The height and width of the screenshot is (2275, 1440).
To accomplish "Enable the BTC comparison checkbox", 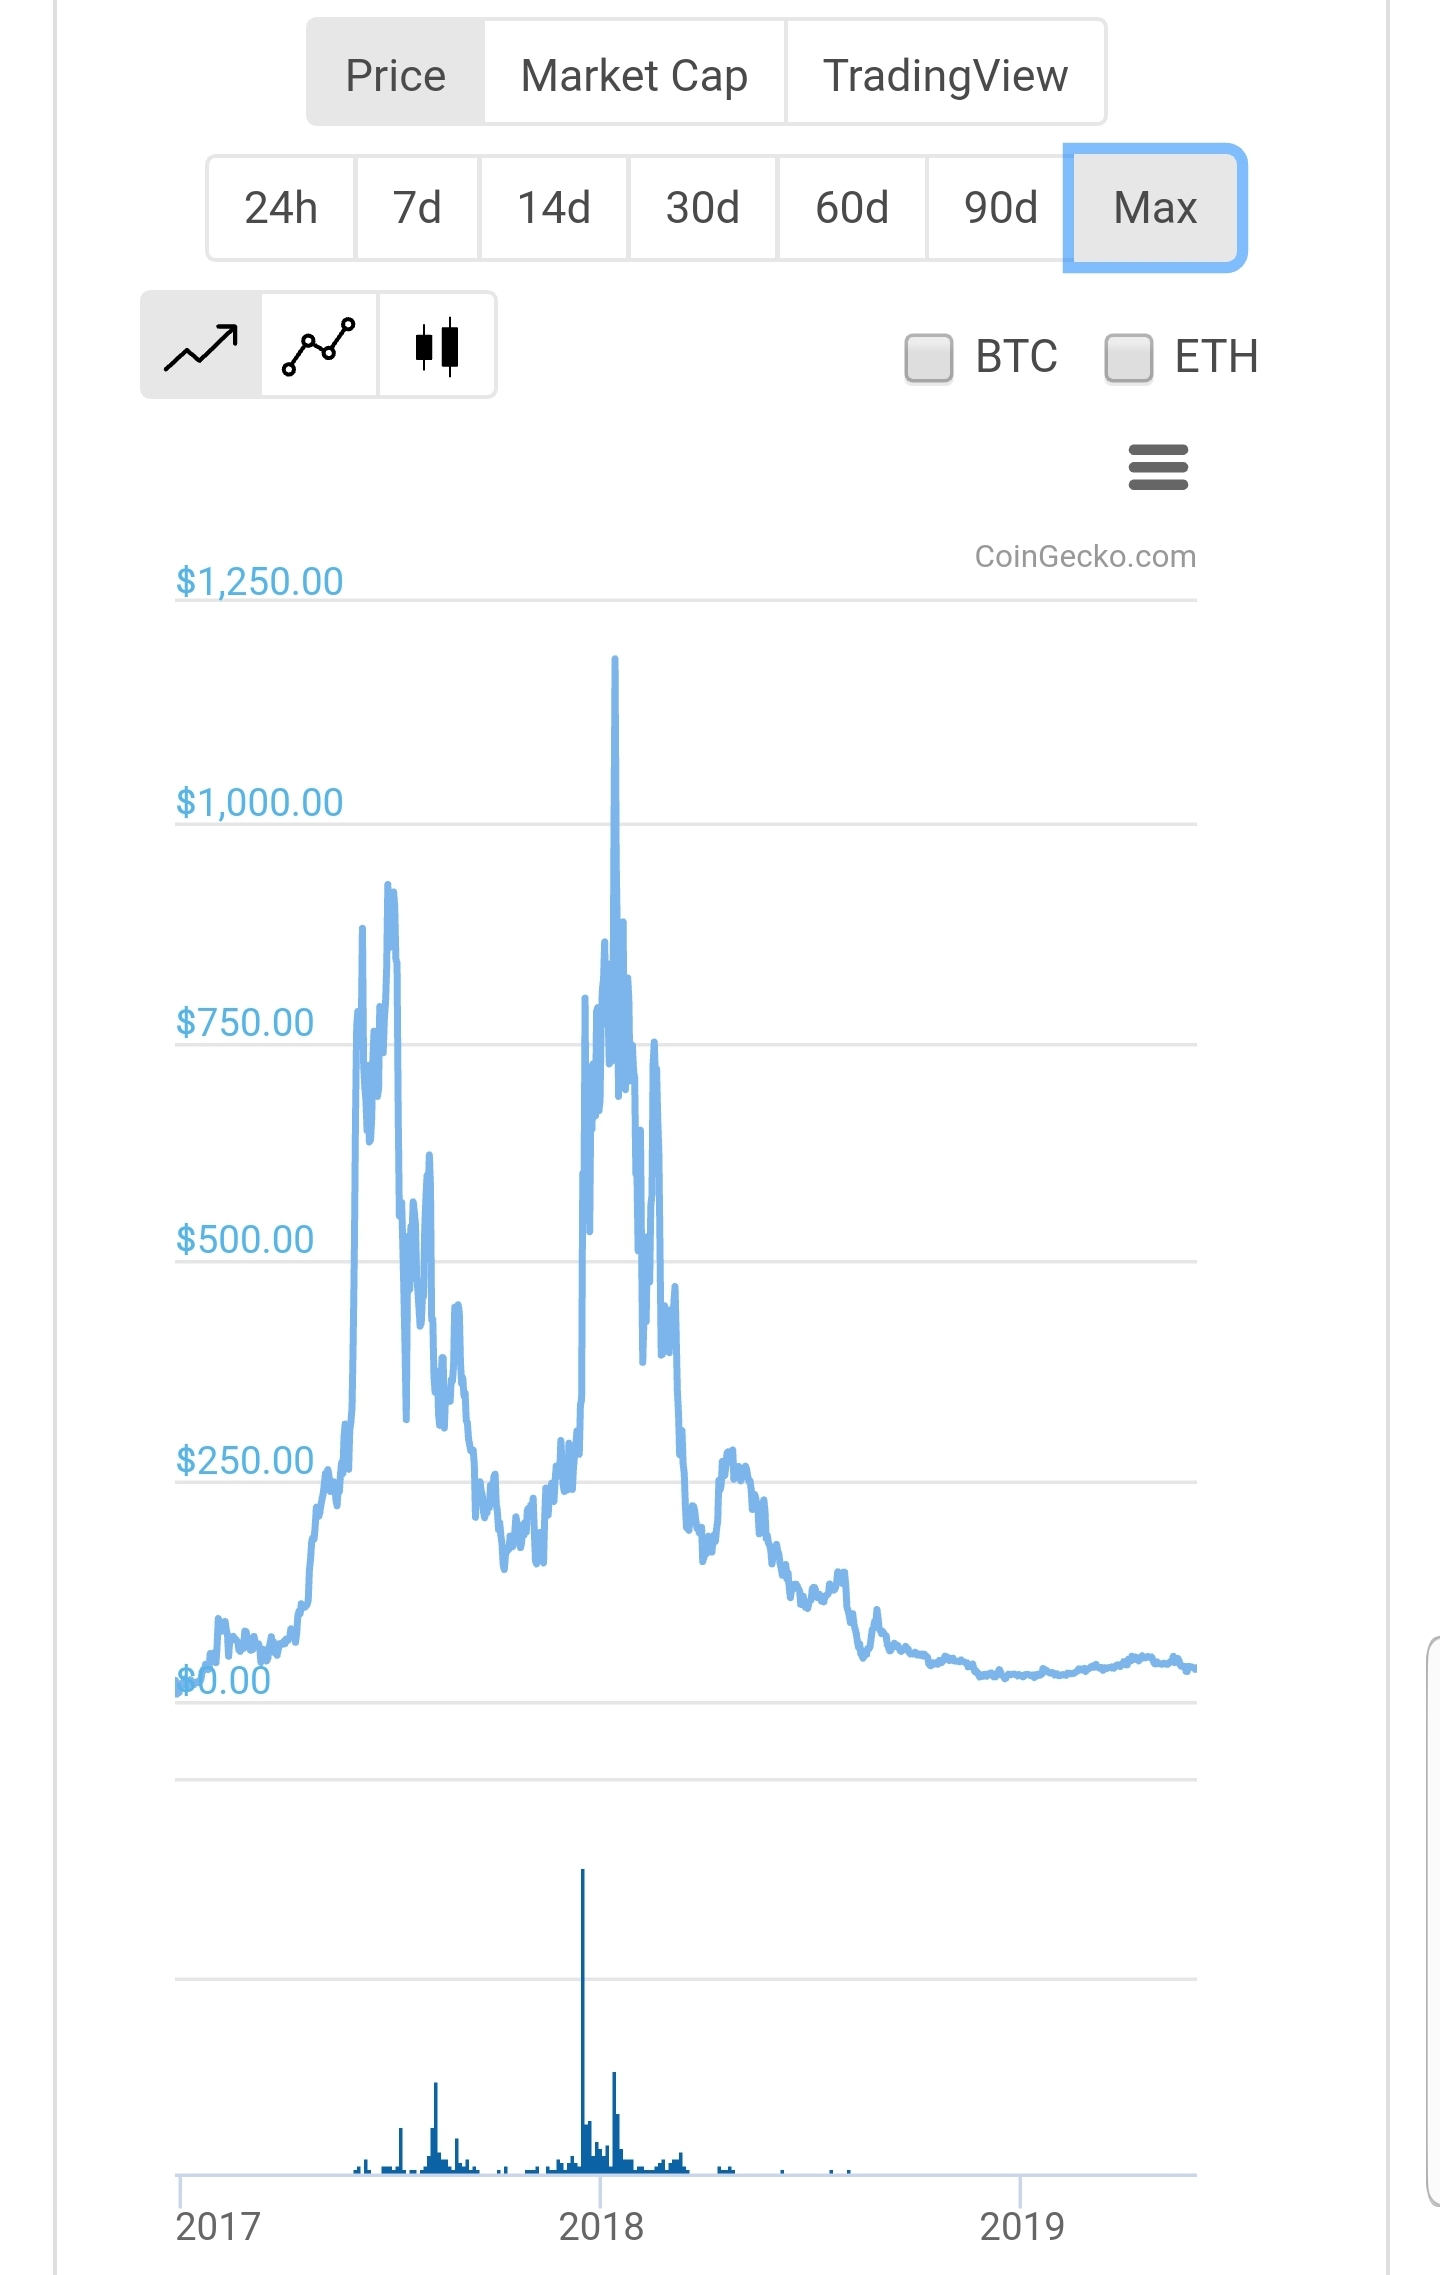I will tap(928, 358).
